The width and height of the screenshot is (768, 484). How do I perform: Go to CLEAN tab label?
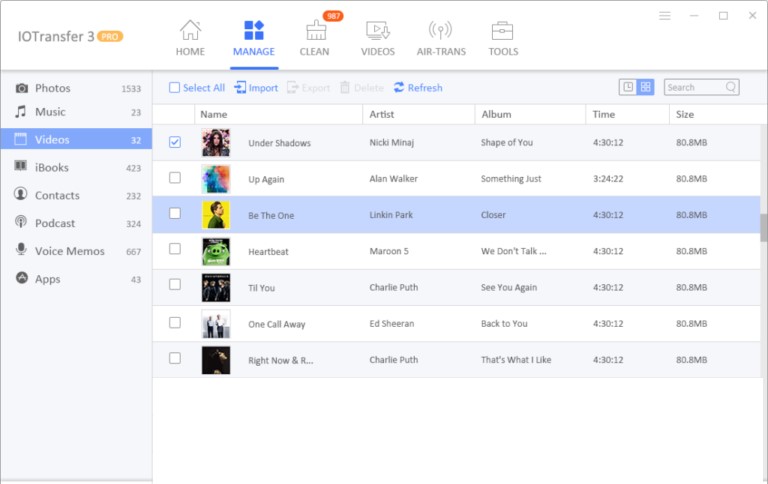point(314,51)
